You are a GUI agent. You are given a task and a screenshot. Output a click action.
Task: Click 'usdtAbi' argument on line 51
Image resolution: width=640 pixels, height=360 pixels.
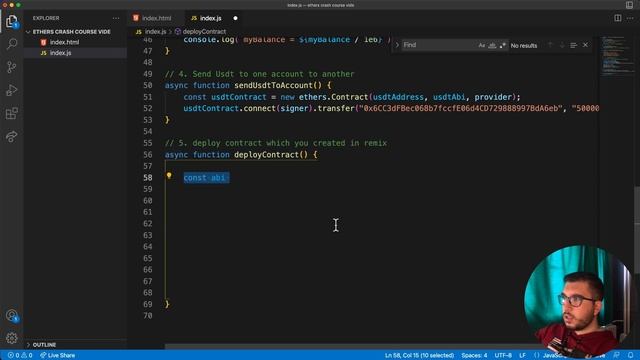449,97
